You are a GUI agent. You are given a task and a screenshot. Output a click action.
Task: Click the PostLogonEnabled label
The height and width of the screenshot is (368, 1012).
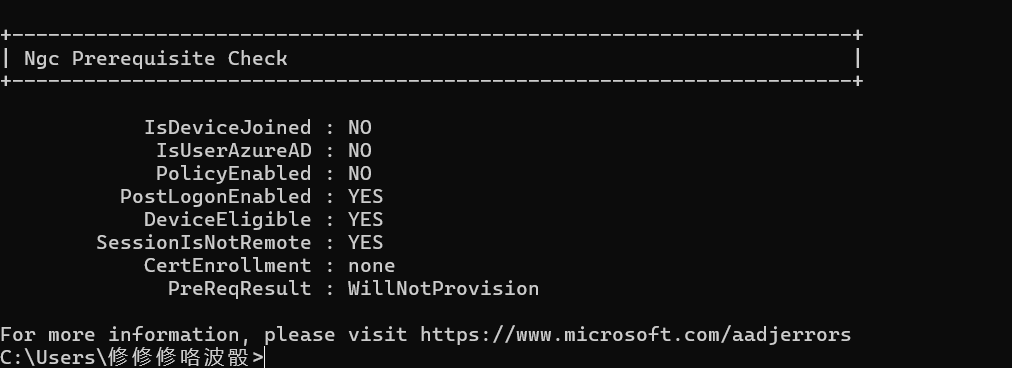(x=216, y=196)
